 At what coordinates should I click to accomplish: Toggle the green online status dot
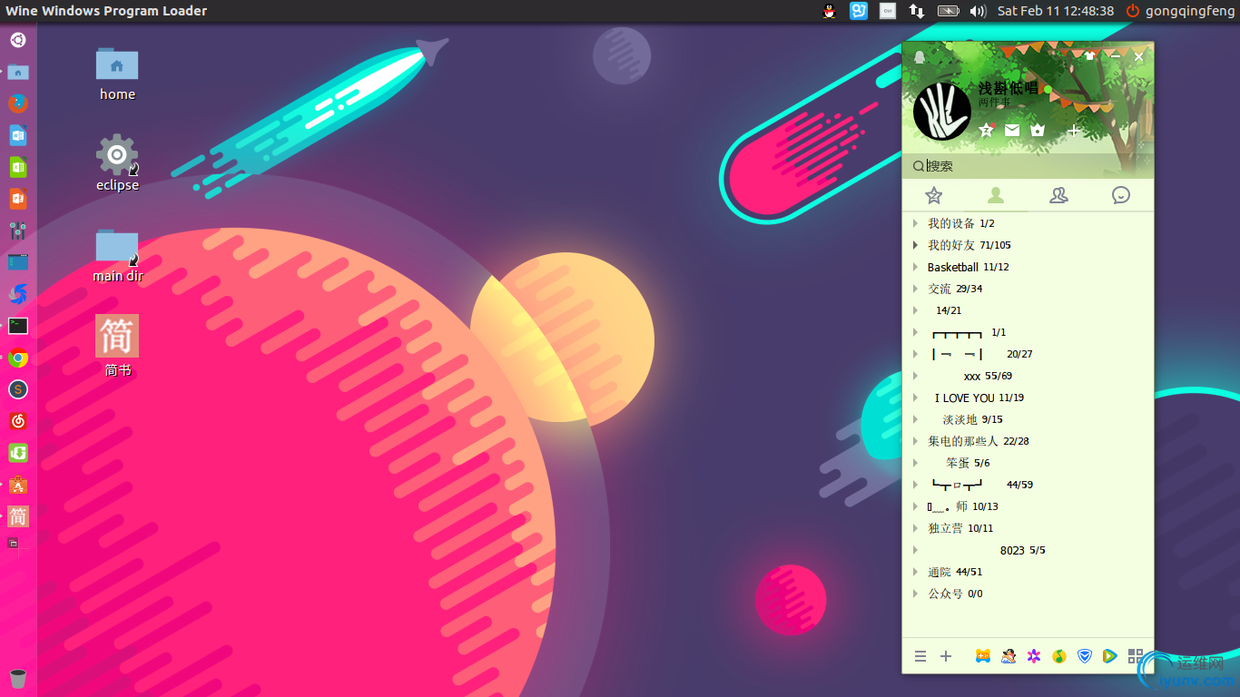(x=1047, y=89)
